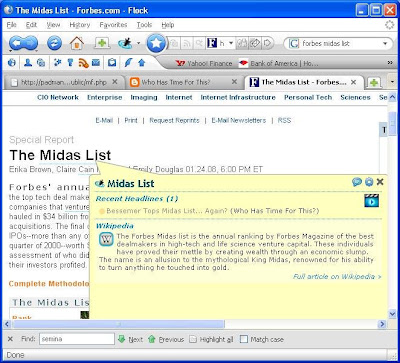Screen dimensions: 400x363
Task: Open the Webmail envelope icon
Action: coord(96,62)
